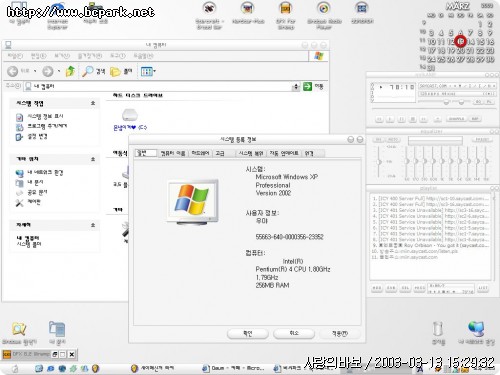Adjust equalizer preamp slider
This screenshot has width=500, height=375.
[x=379, y=162]
